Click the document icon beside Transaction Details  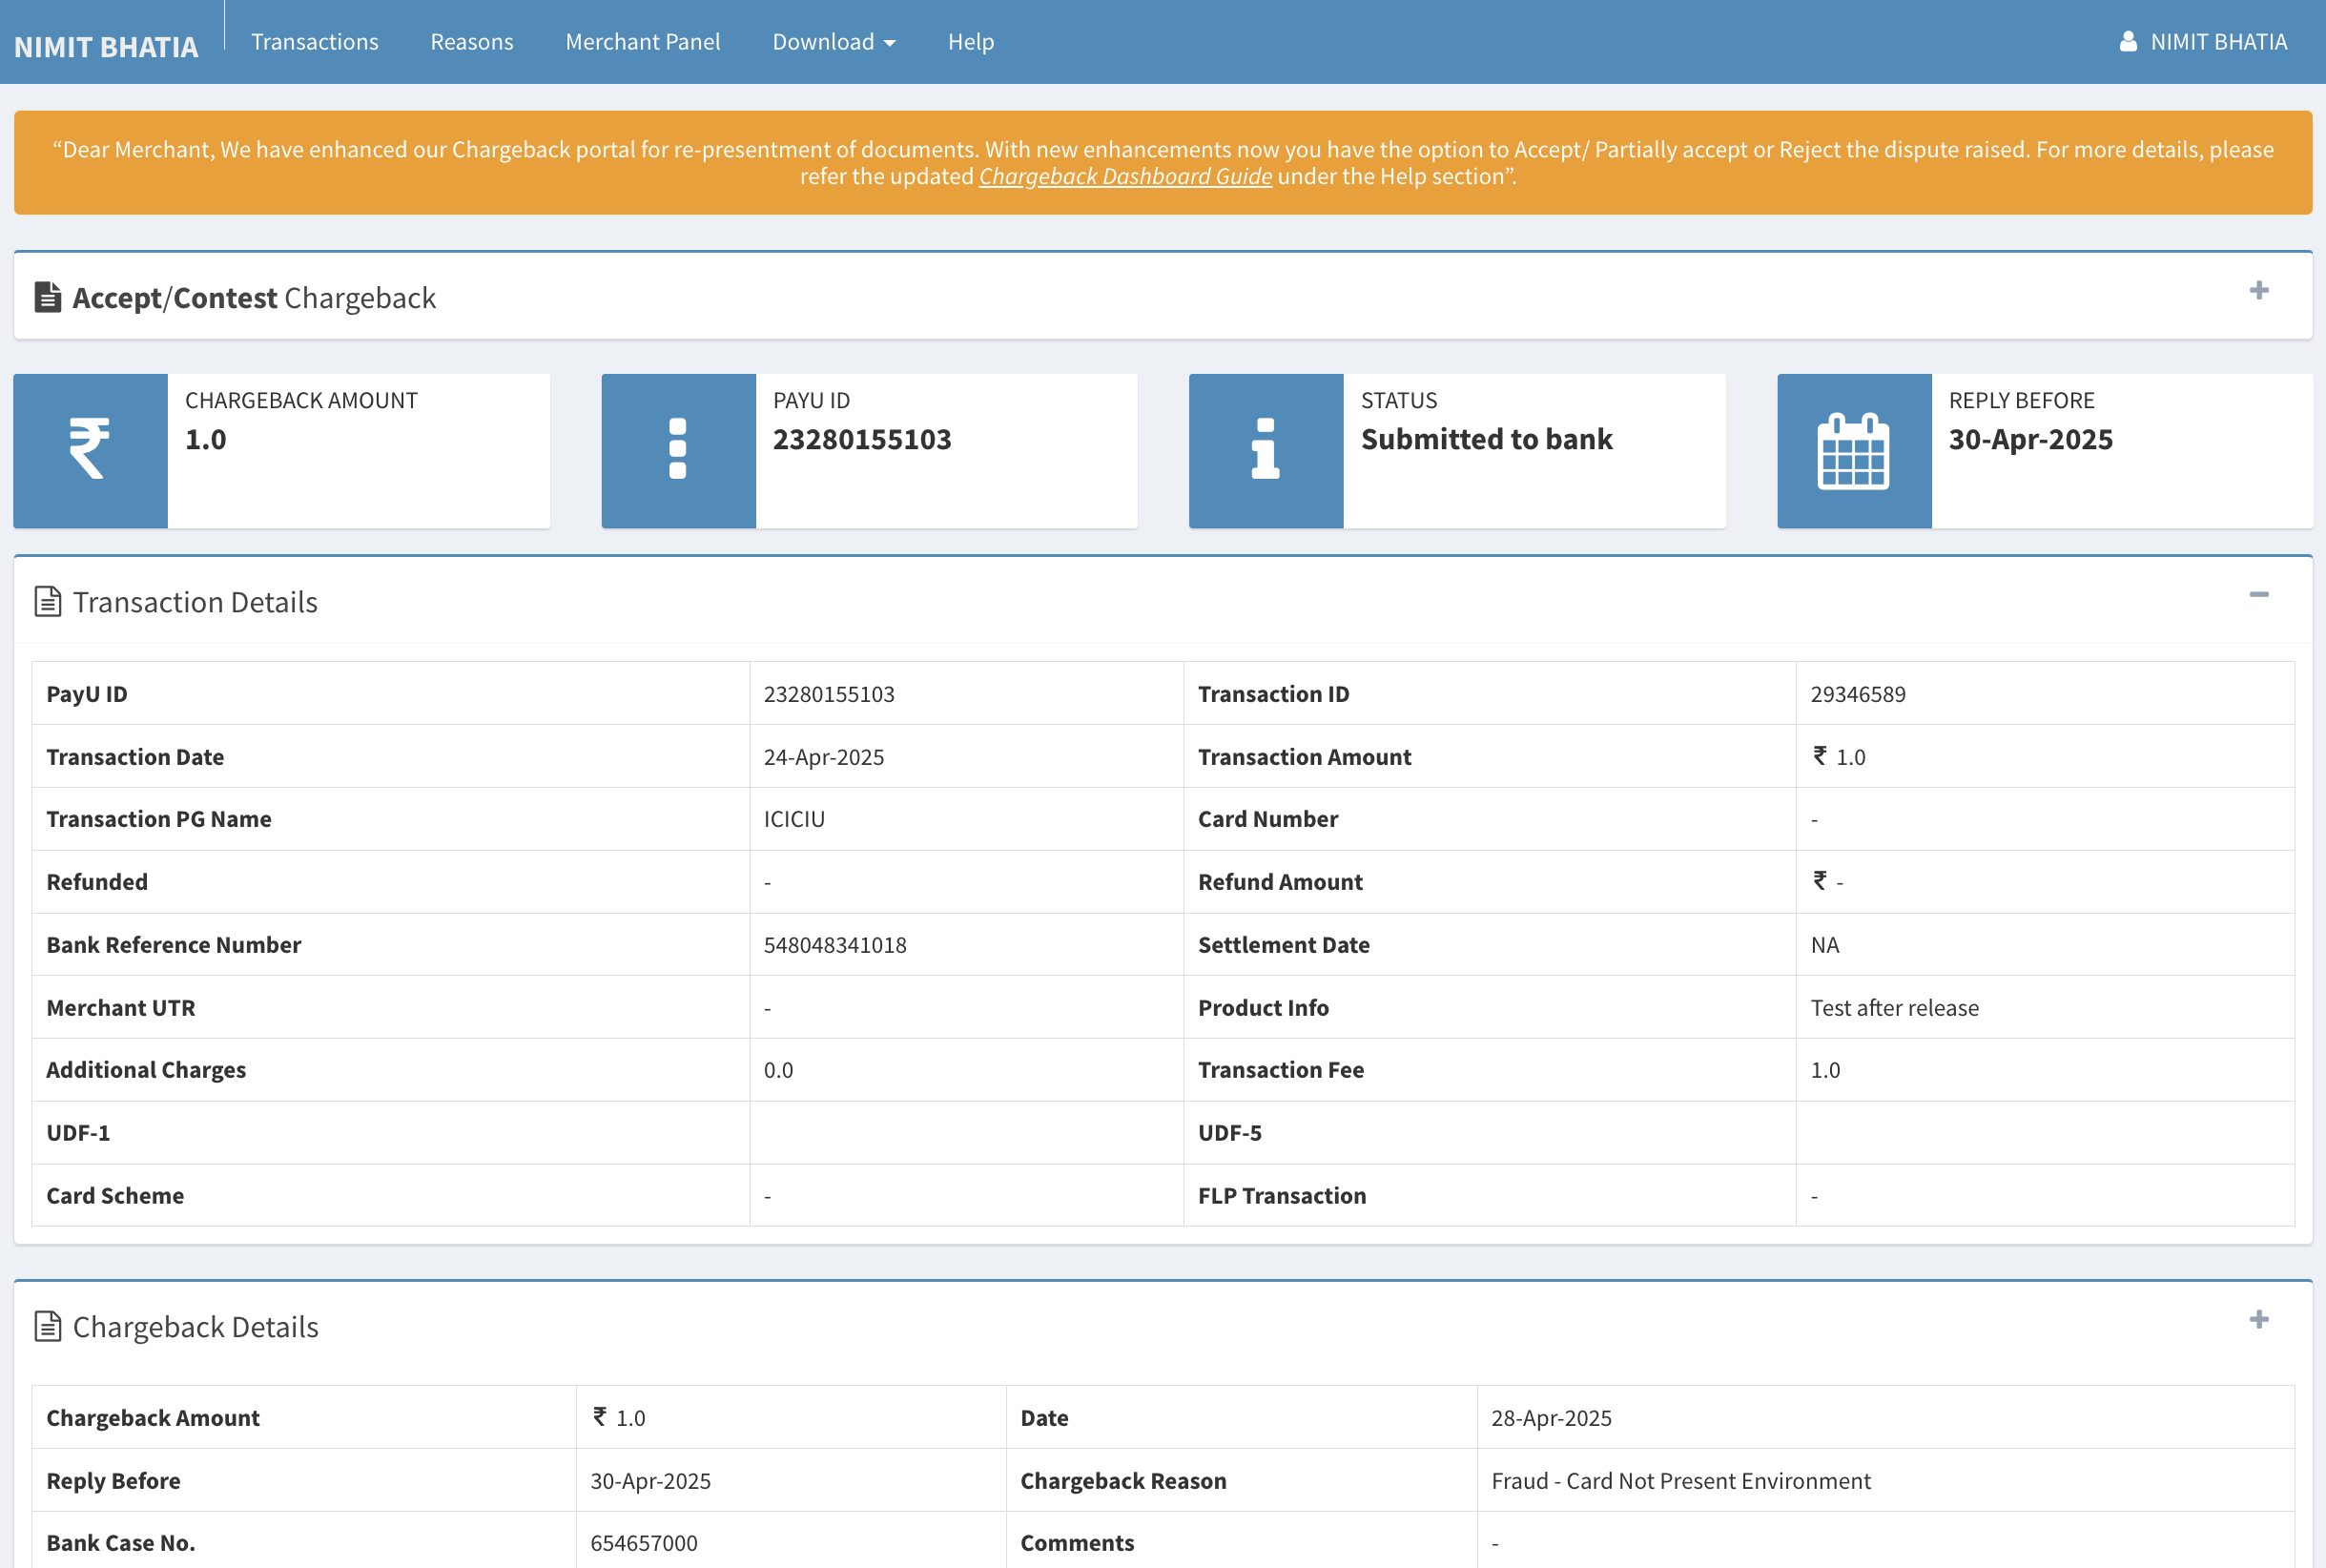pos(47,602)
